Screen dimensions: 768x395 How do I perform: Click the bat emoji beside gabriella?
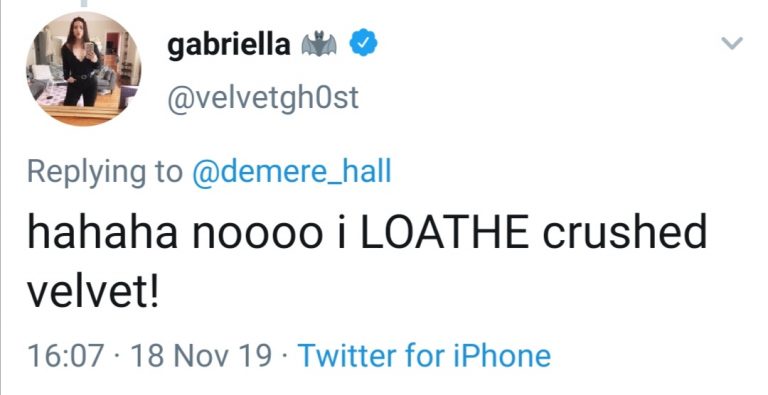pyautogui.click(x=319, y=44)
